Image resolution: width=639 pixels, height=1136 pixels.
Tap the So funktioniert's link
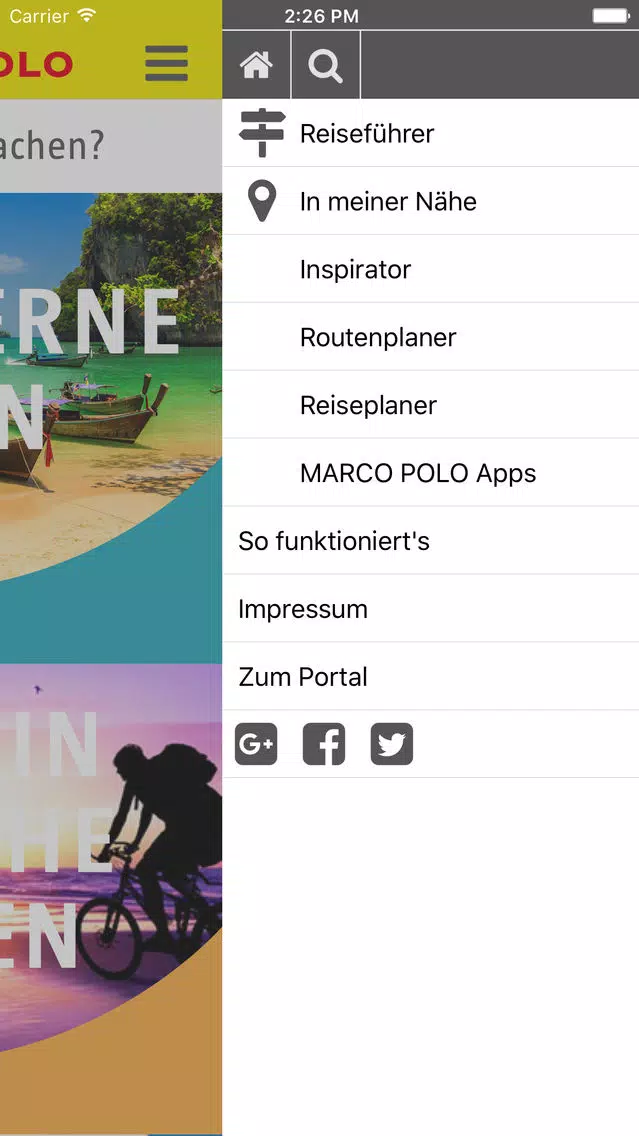pos(431,541)
